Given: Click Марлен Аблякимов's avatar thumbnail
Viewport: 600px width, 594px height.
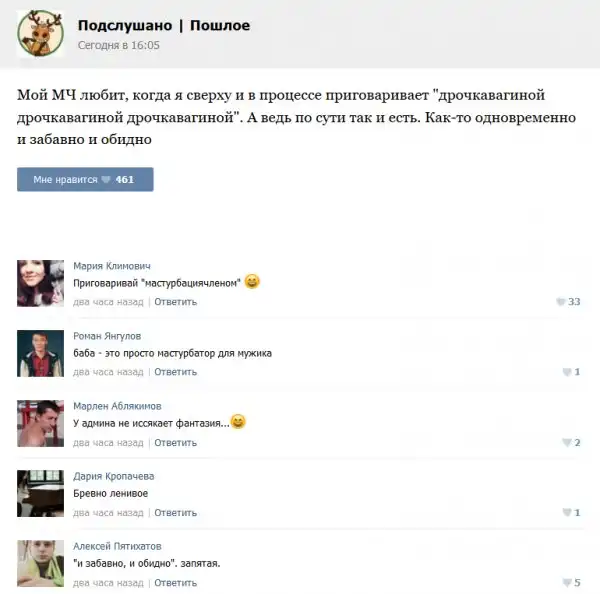Looking at the screenshot, I should [x=40, y=423].
